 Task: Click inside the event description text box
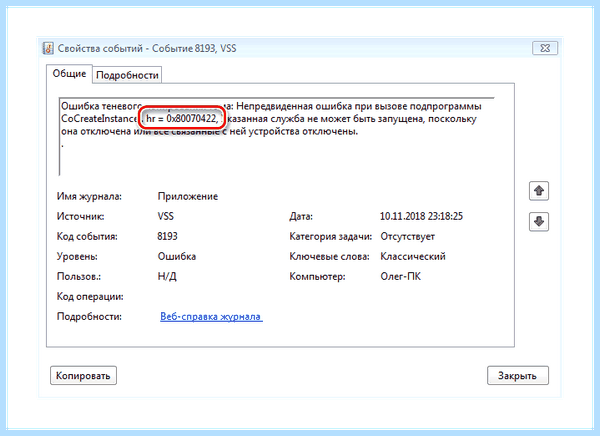tap(277, 137)
